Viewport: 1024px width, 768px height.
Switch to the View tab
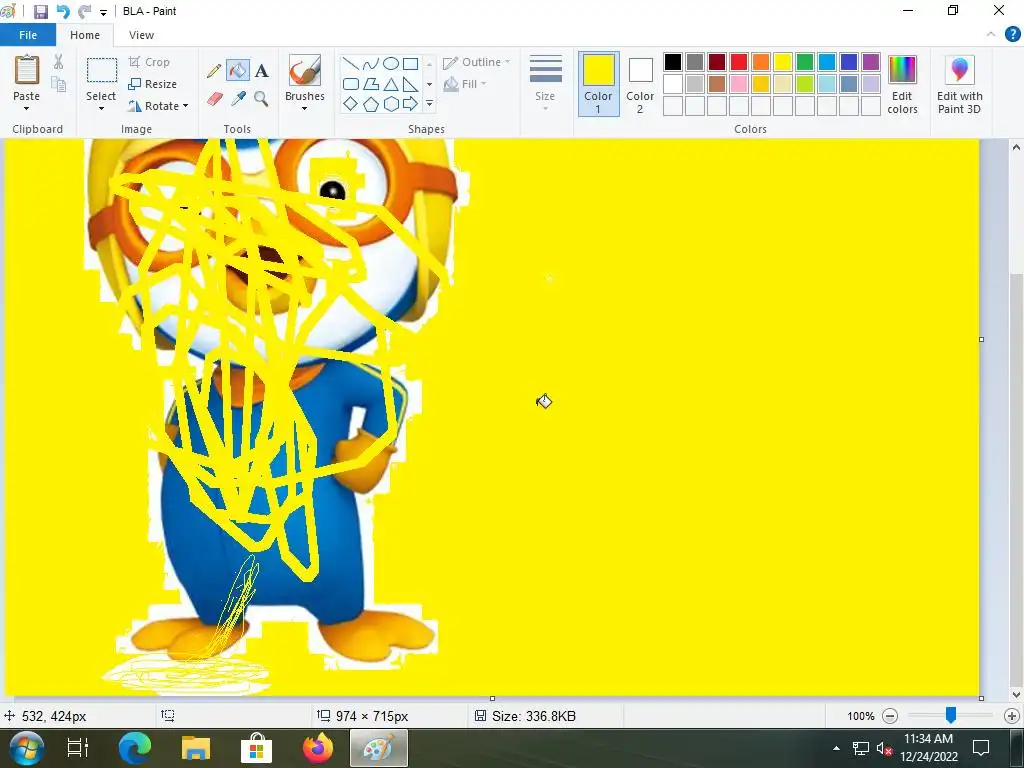point(141,35)
